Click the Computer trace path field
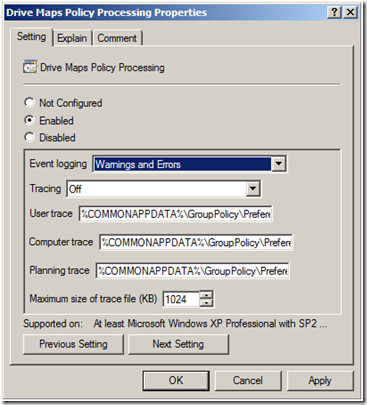367x405 pixels. 196,242
